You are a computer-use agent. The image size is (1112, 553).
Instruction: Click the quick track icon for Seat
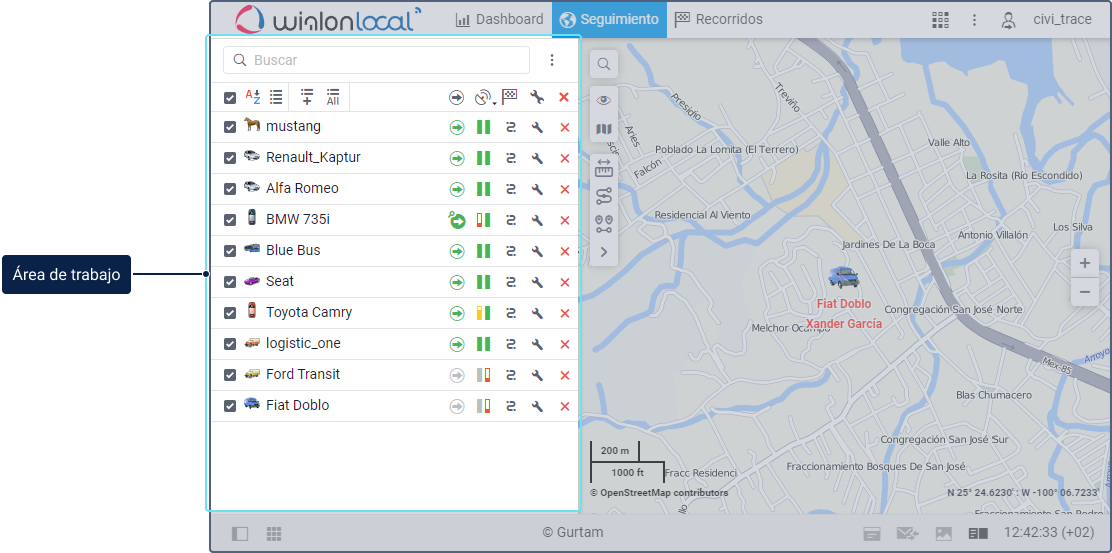click(x=511, y=282)
